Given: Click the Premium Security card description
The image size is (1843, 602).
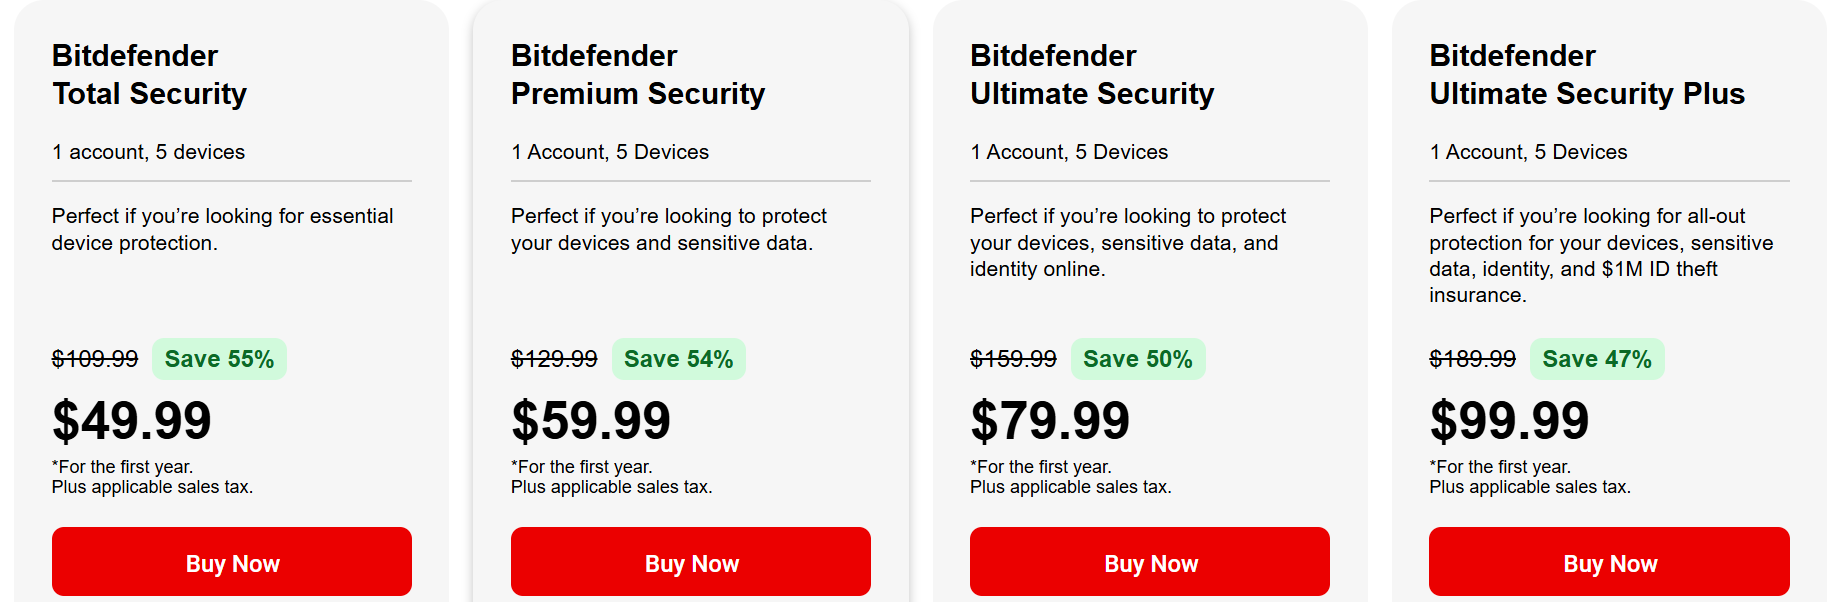Looking at the screenshot, I should pyautogui.click(x=668, y=229).
